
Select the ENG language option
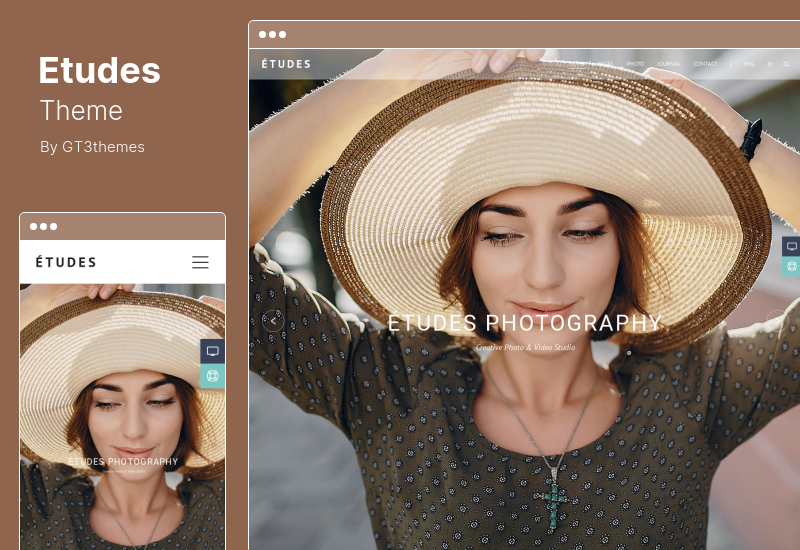pos(749,64)
